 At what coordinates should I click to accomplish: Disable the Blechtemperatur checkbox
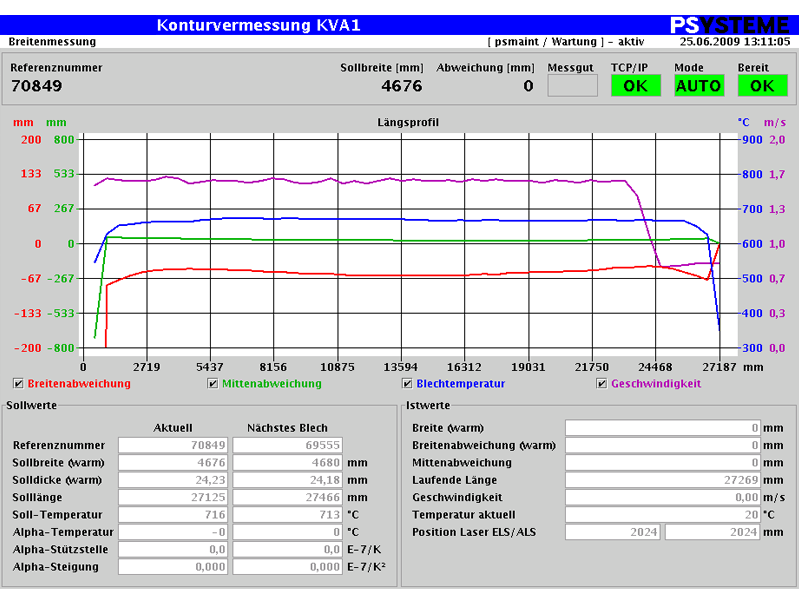(x=407, y=384)
